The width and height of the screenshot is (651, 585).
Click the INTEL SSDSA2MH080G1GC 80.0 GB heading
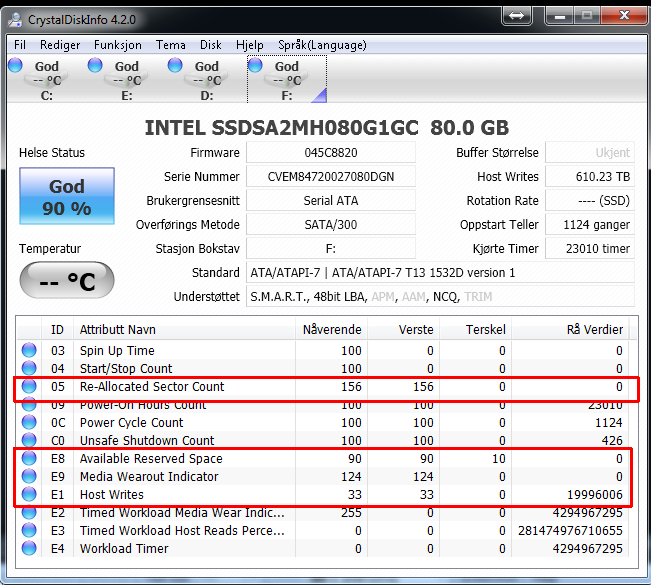[327, 127]
